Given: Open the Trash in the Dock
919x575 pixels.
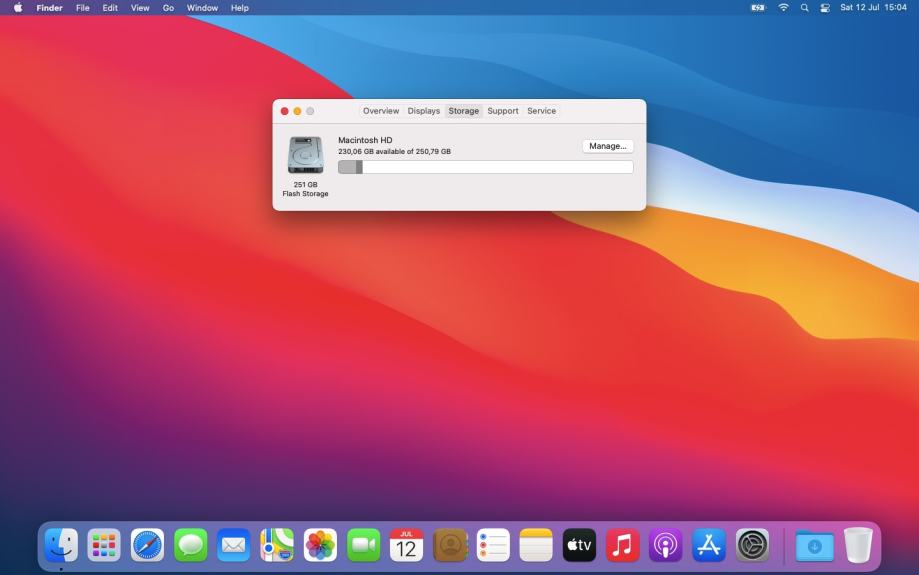Looking at the screenshot, I should click(x=857, y=545).
